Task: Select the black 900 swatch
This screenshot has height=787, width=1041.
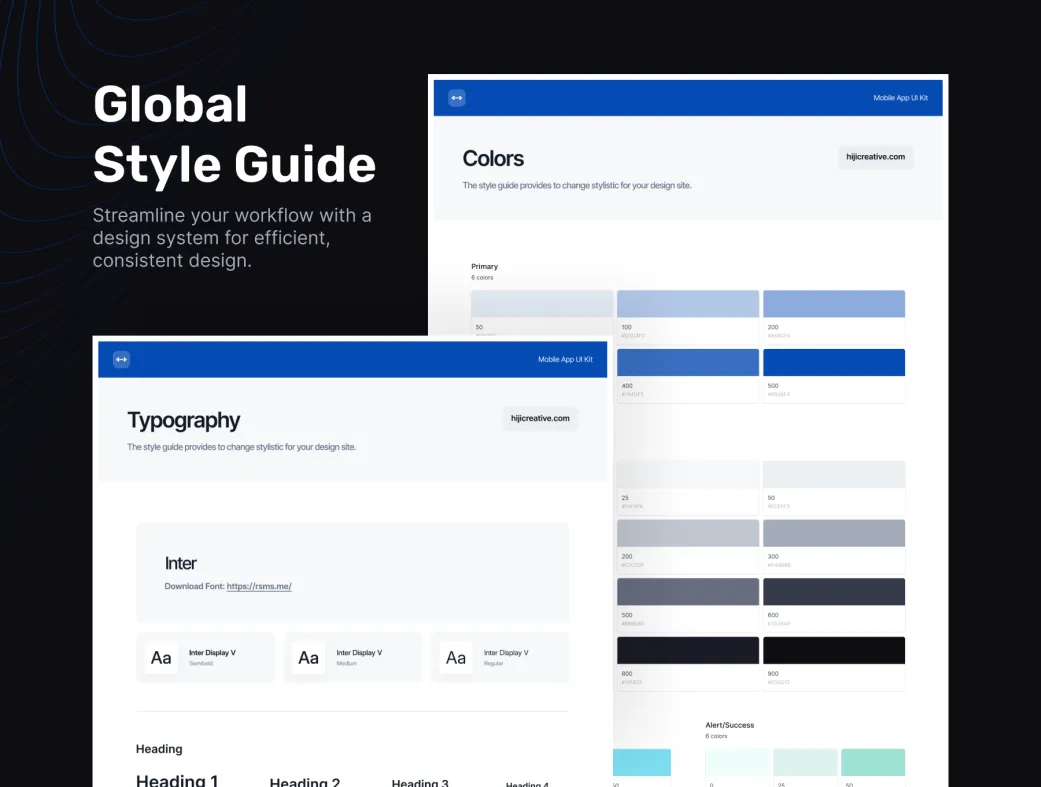Action: (x=834, y=650)
